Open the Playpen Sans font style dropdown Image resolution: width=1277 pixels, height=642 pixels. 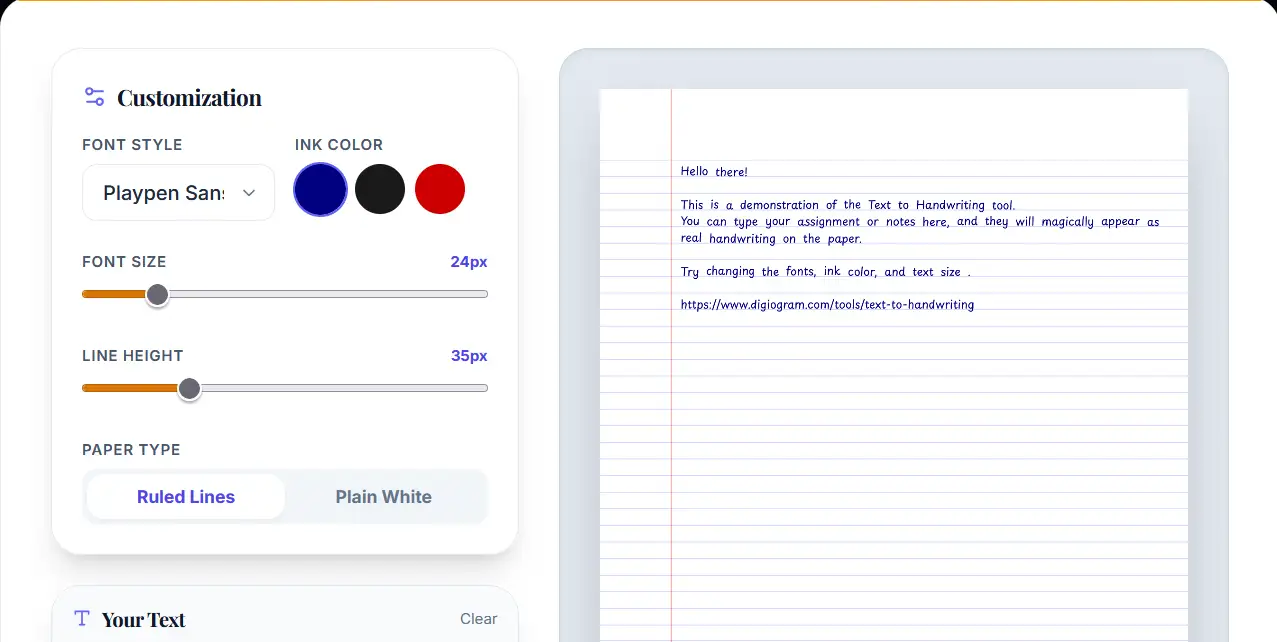pos(178,192)
